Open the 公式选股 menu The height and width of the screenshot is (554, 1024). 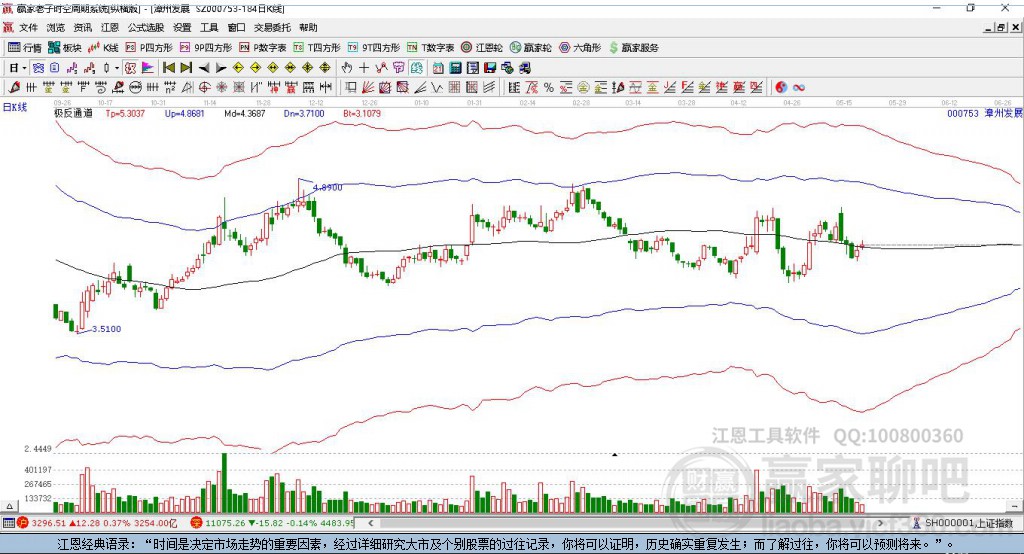click(x=146, y=27)
